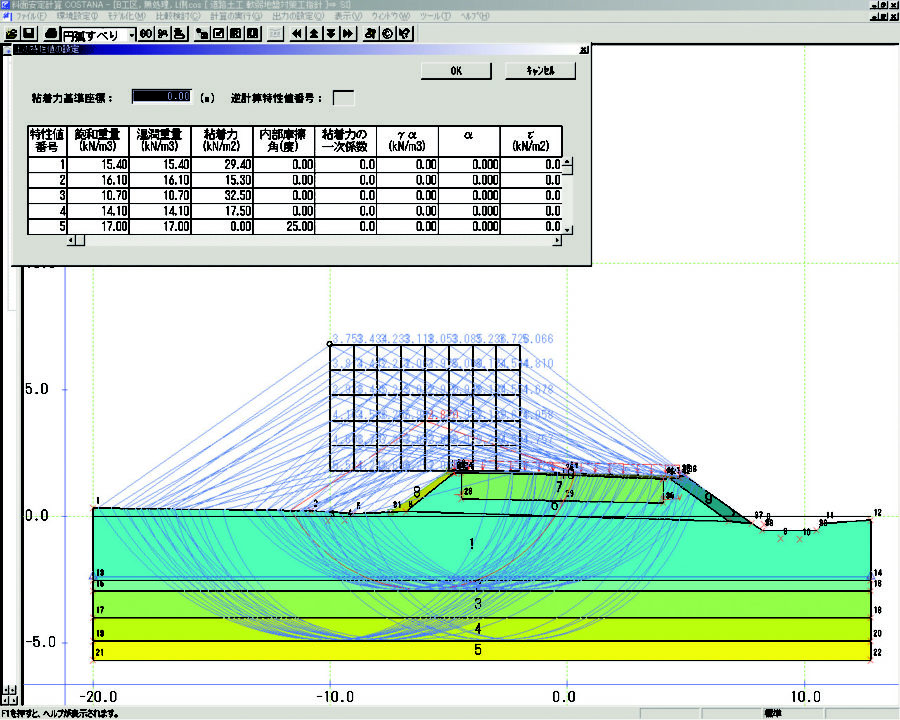Open the ウィンドウ(W) menu
The width and height of the screenshot is (900, 720).
click(390, 16)
